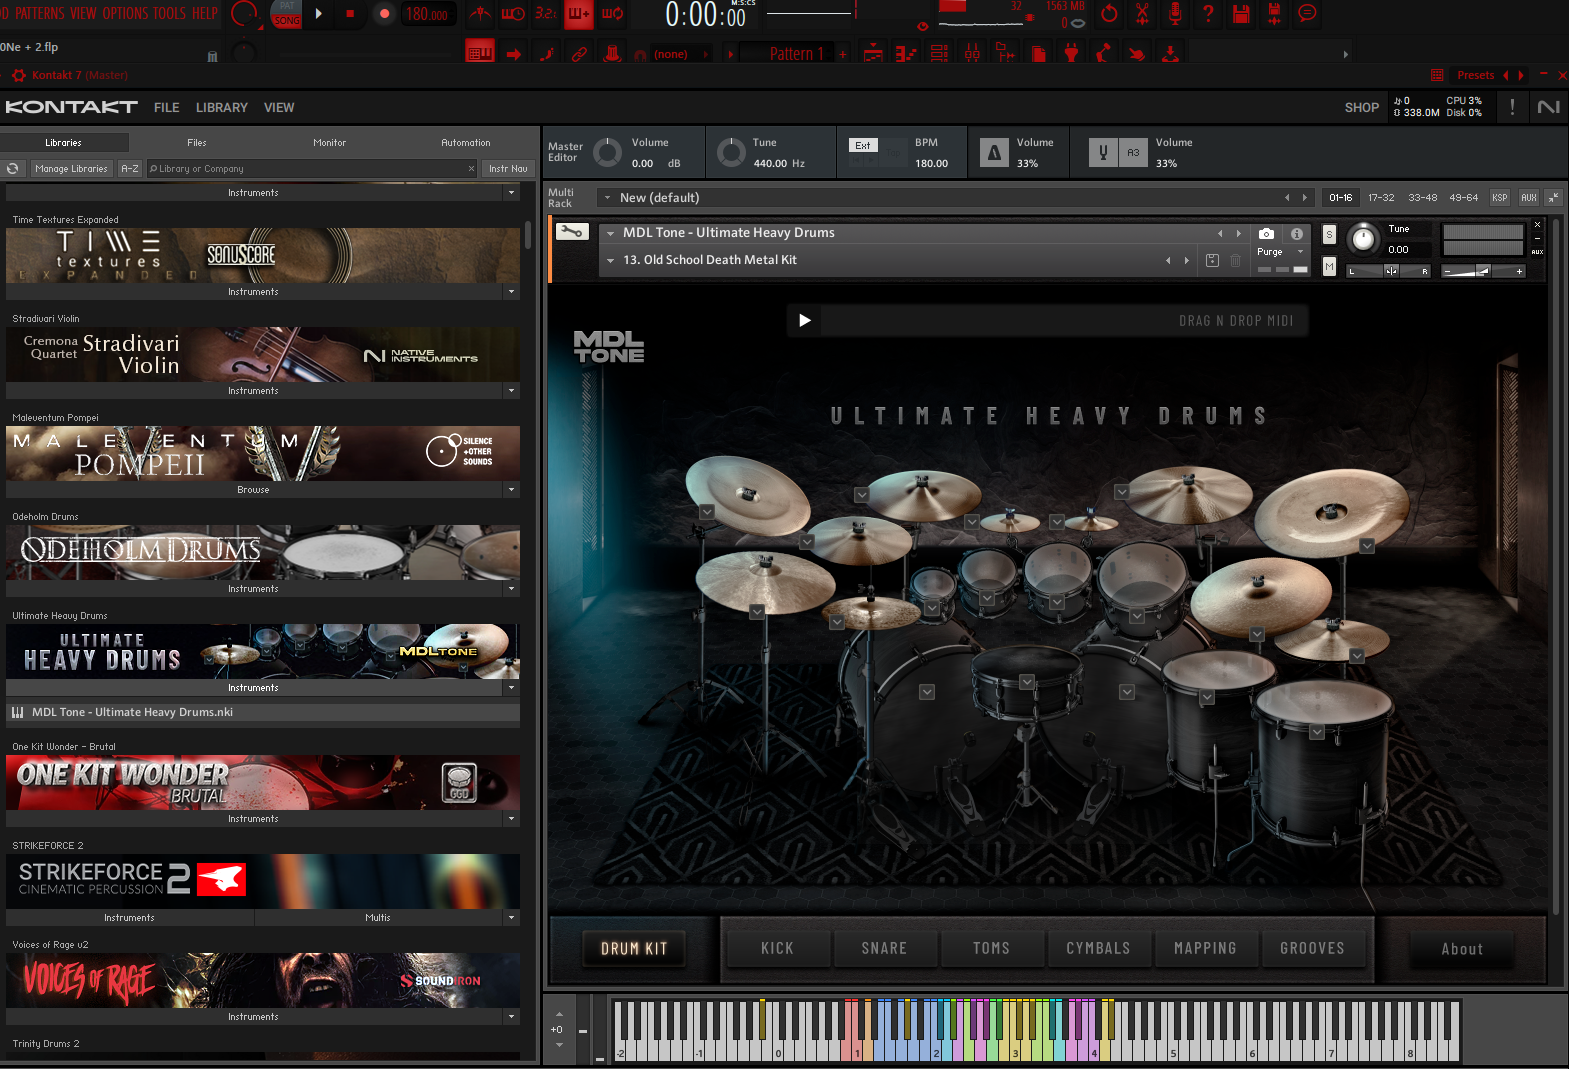
Task: Show instrument info with the i icon
Action: [1297, 233]
